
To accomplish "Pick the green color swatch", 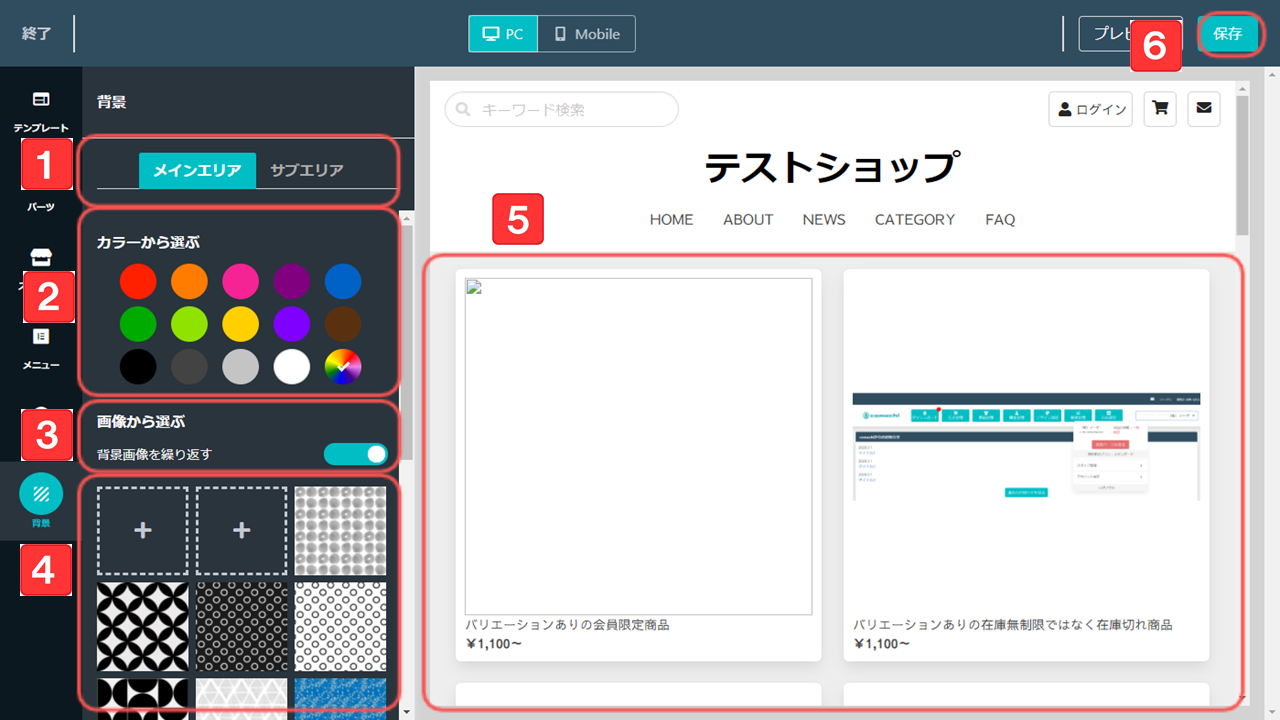I will click(x=138, y=324).
